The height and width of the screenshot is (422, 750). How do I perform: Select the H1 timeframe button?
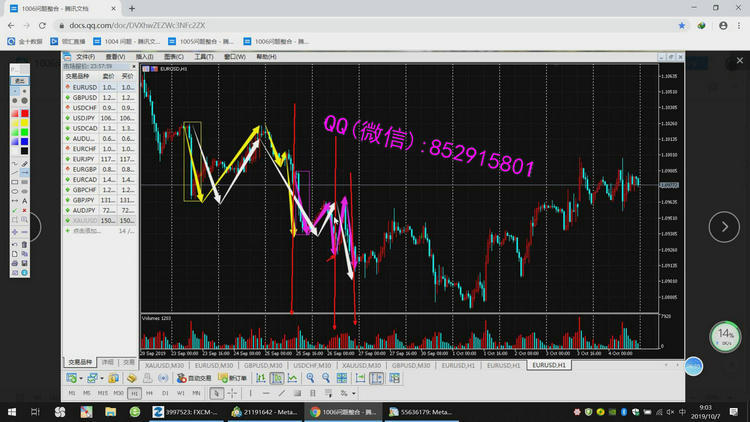pyautogui.click(x=134, y=394)
